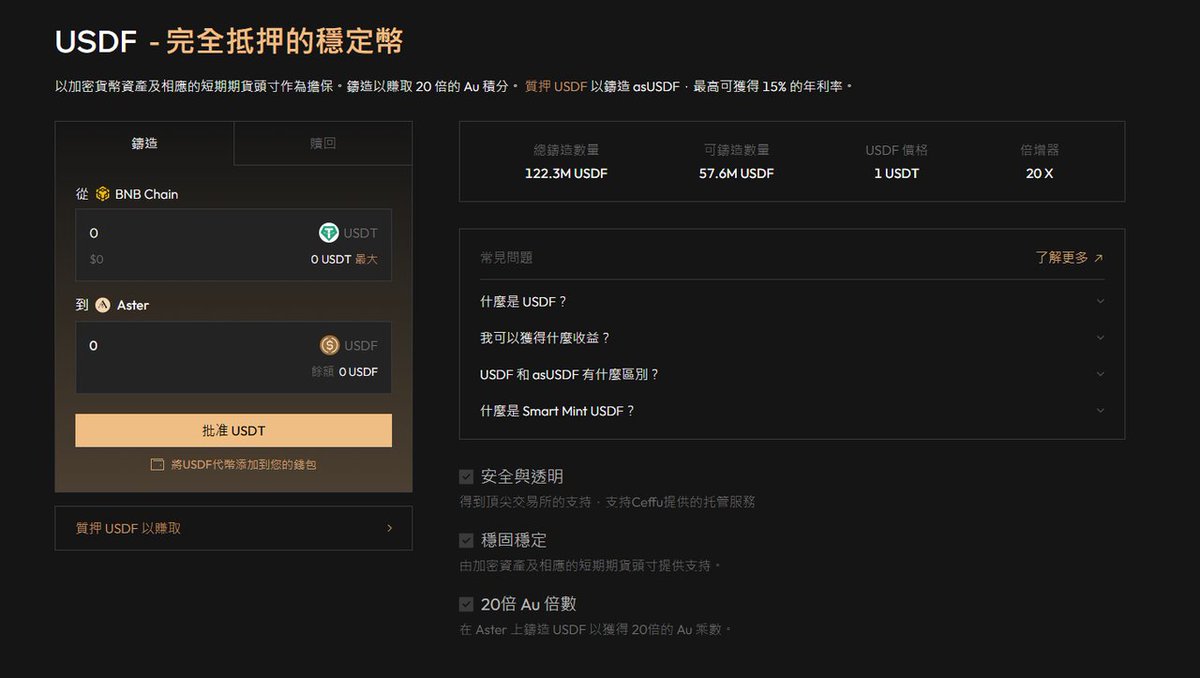
Task: Follow the 質押 USDF link in description
Action: coord(556,87)
